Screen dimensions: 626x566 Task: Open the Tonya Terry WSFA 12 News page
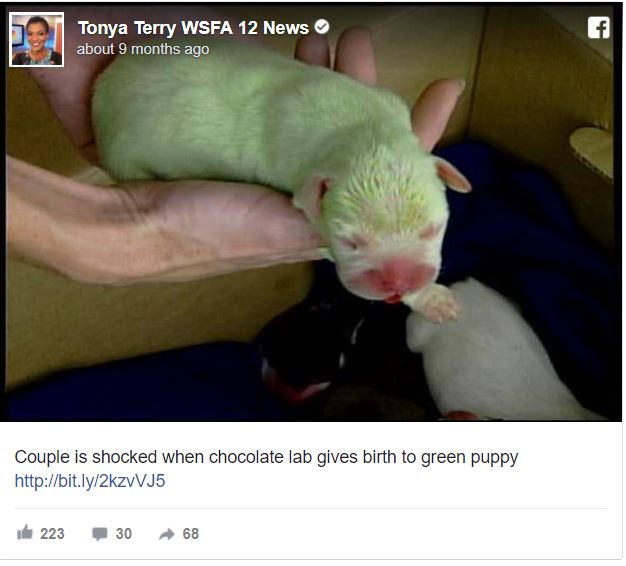(193, 28)
